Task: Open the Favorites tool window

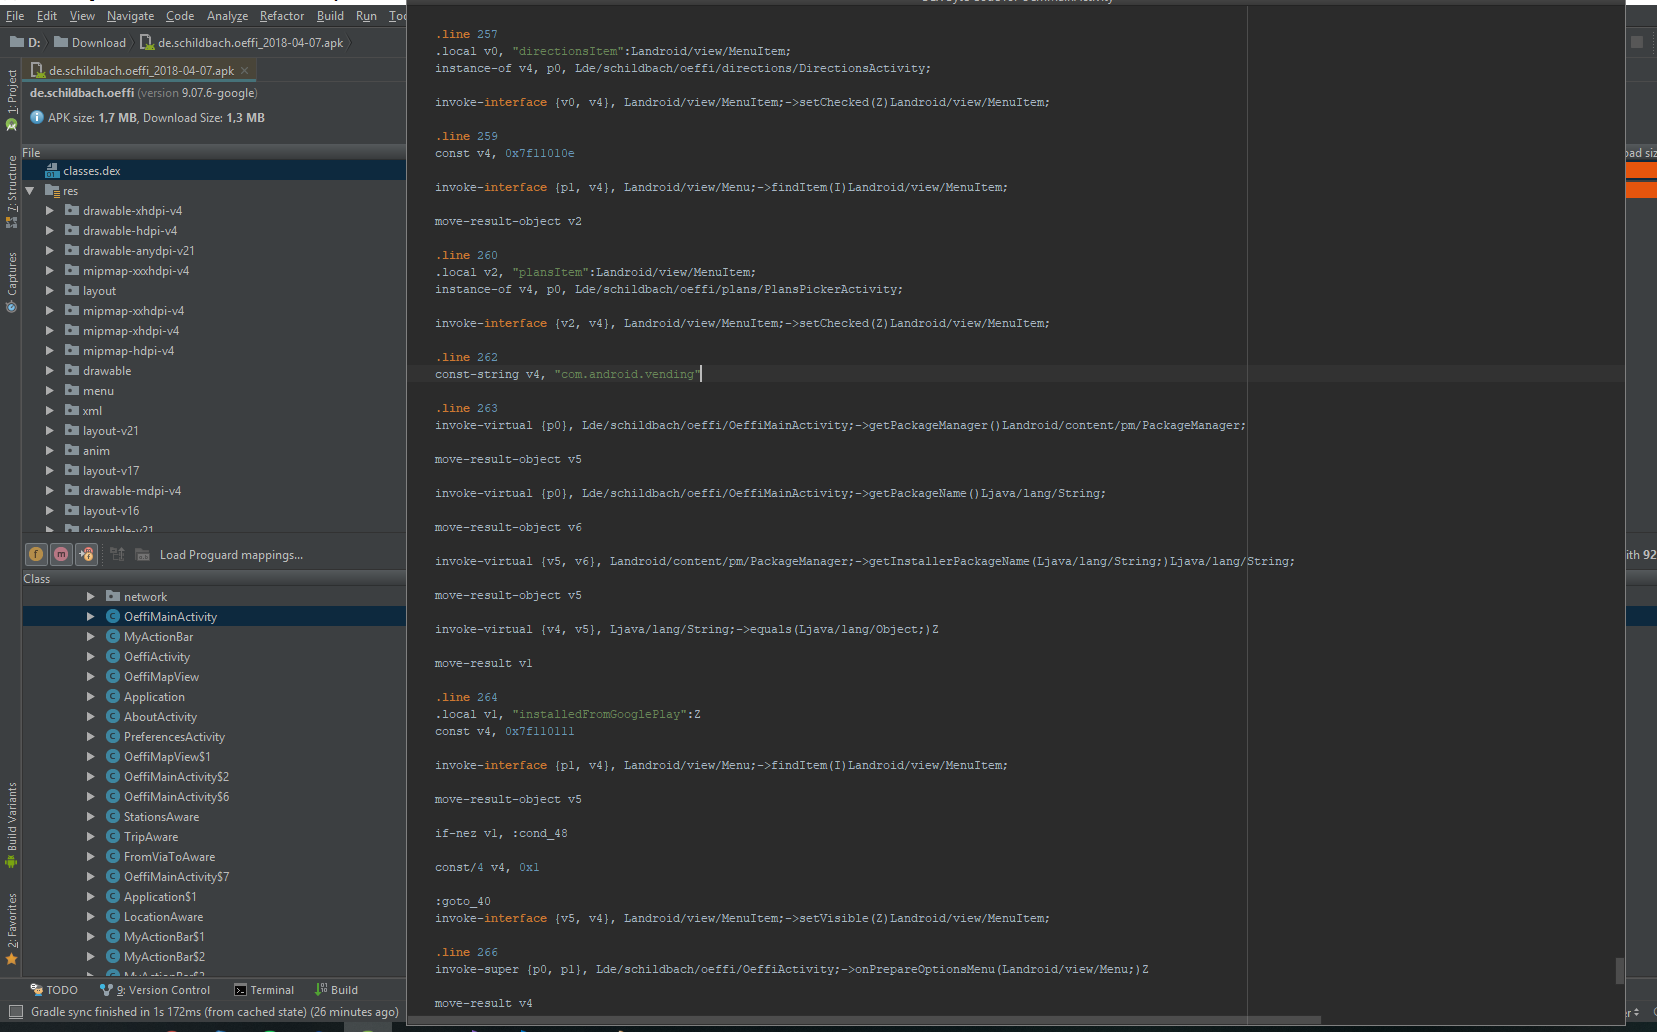Action: click(11, 929)
